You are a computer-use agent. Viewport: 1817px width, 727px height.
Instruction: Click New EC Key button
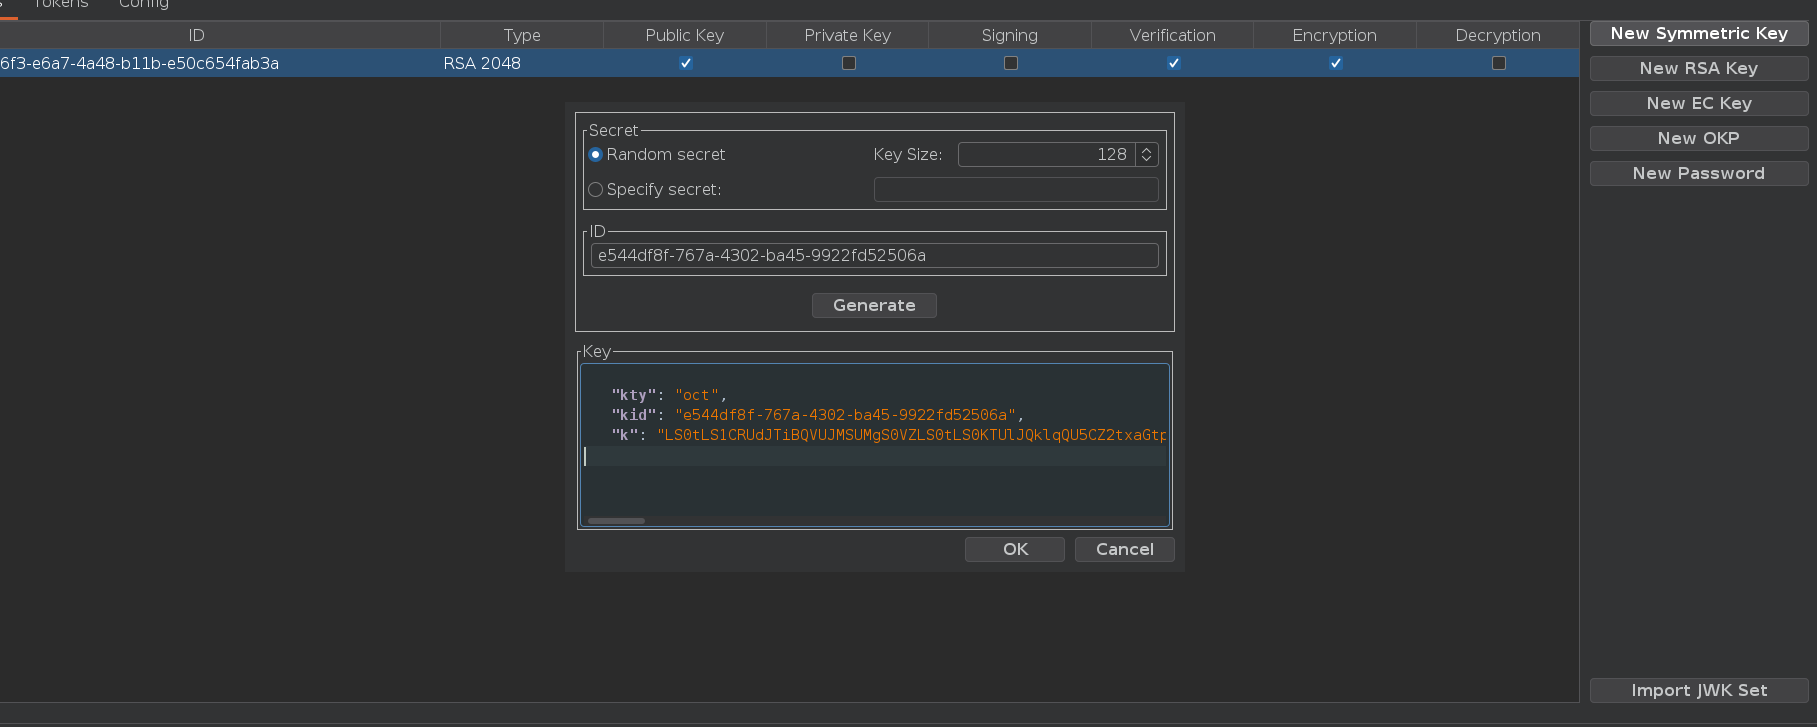coord(1699,104)
